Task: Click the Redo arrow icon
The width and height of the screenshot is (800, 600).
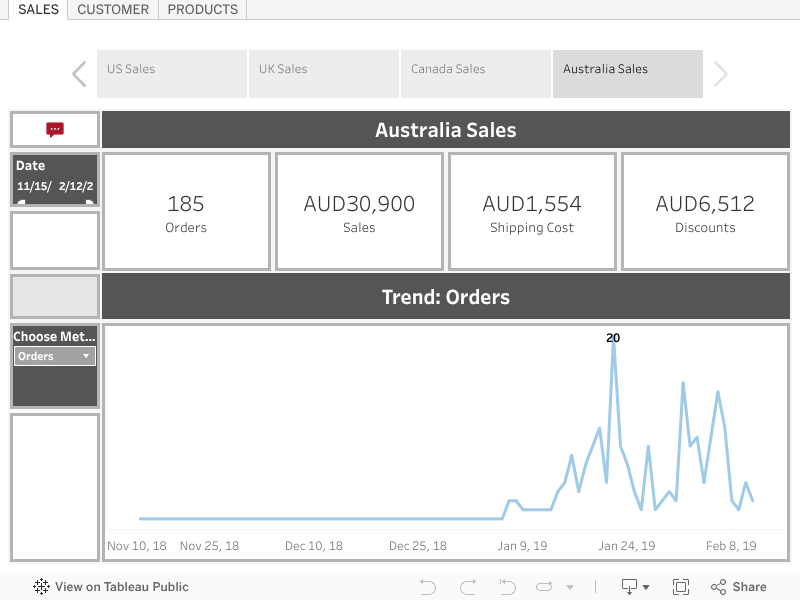Action: [467, 587]
